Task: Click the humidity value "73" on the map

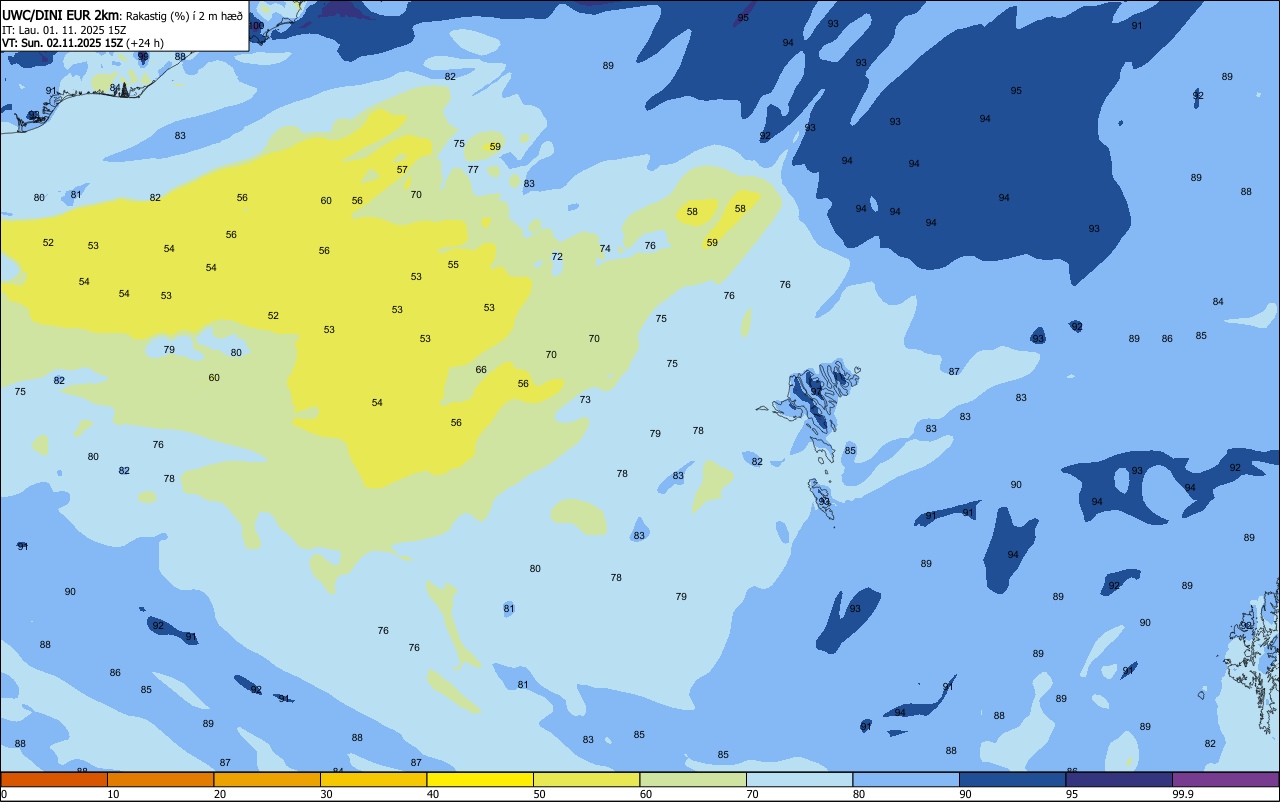Action: click(x=585, y=400)
